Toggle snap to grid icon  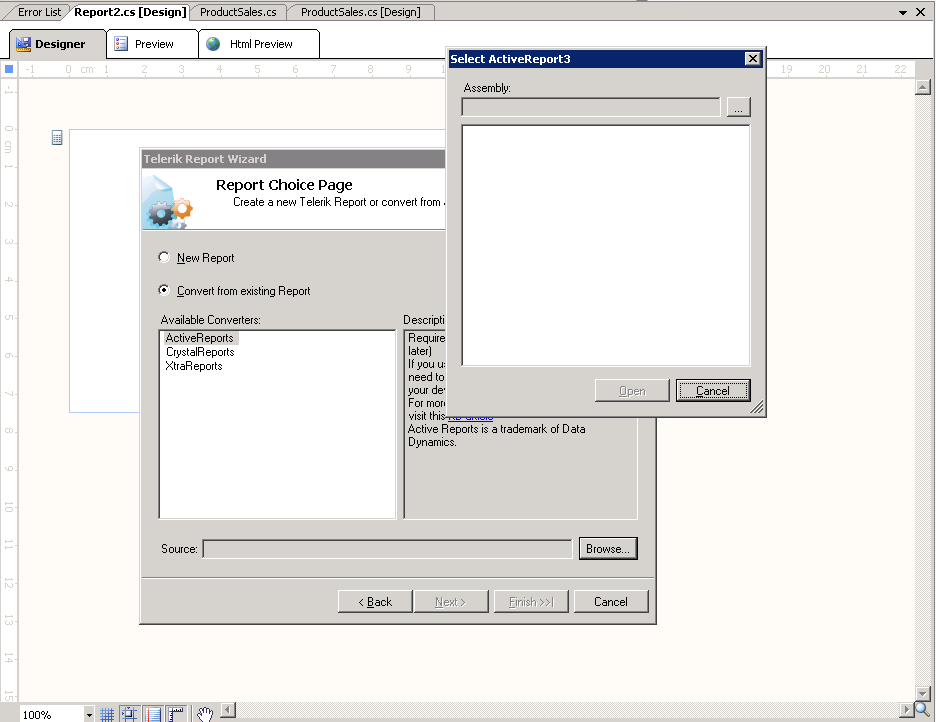point(129,714)
